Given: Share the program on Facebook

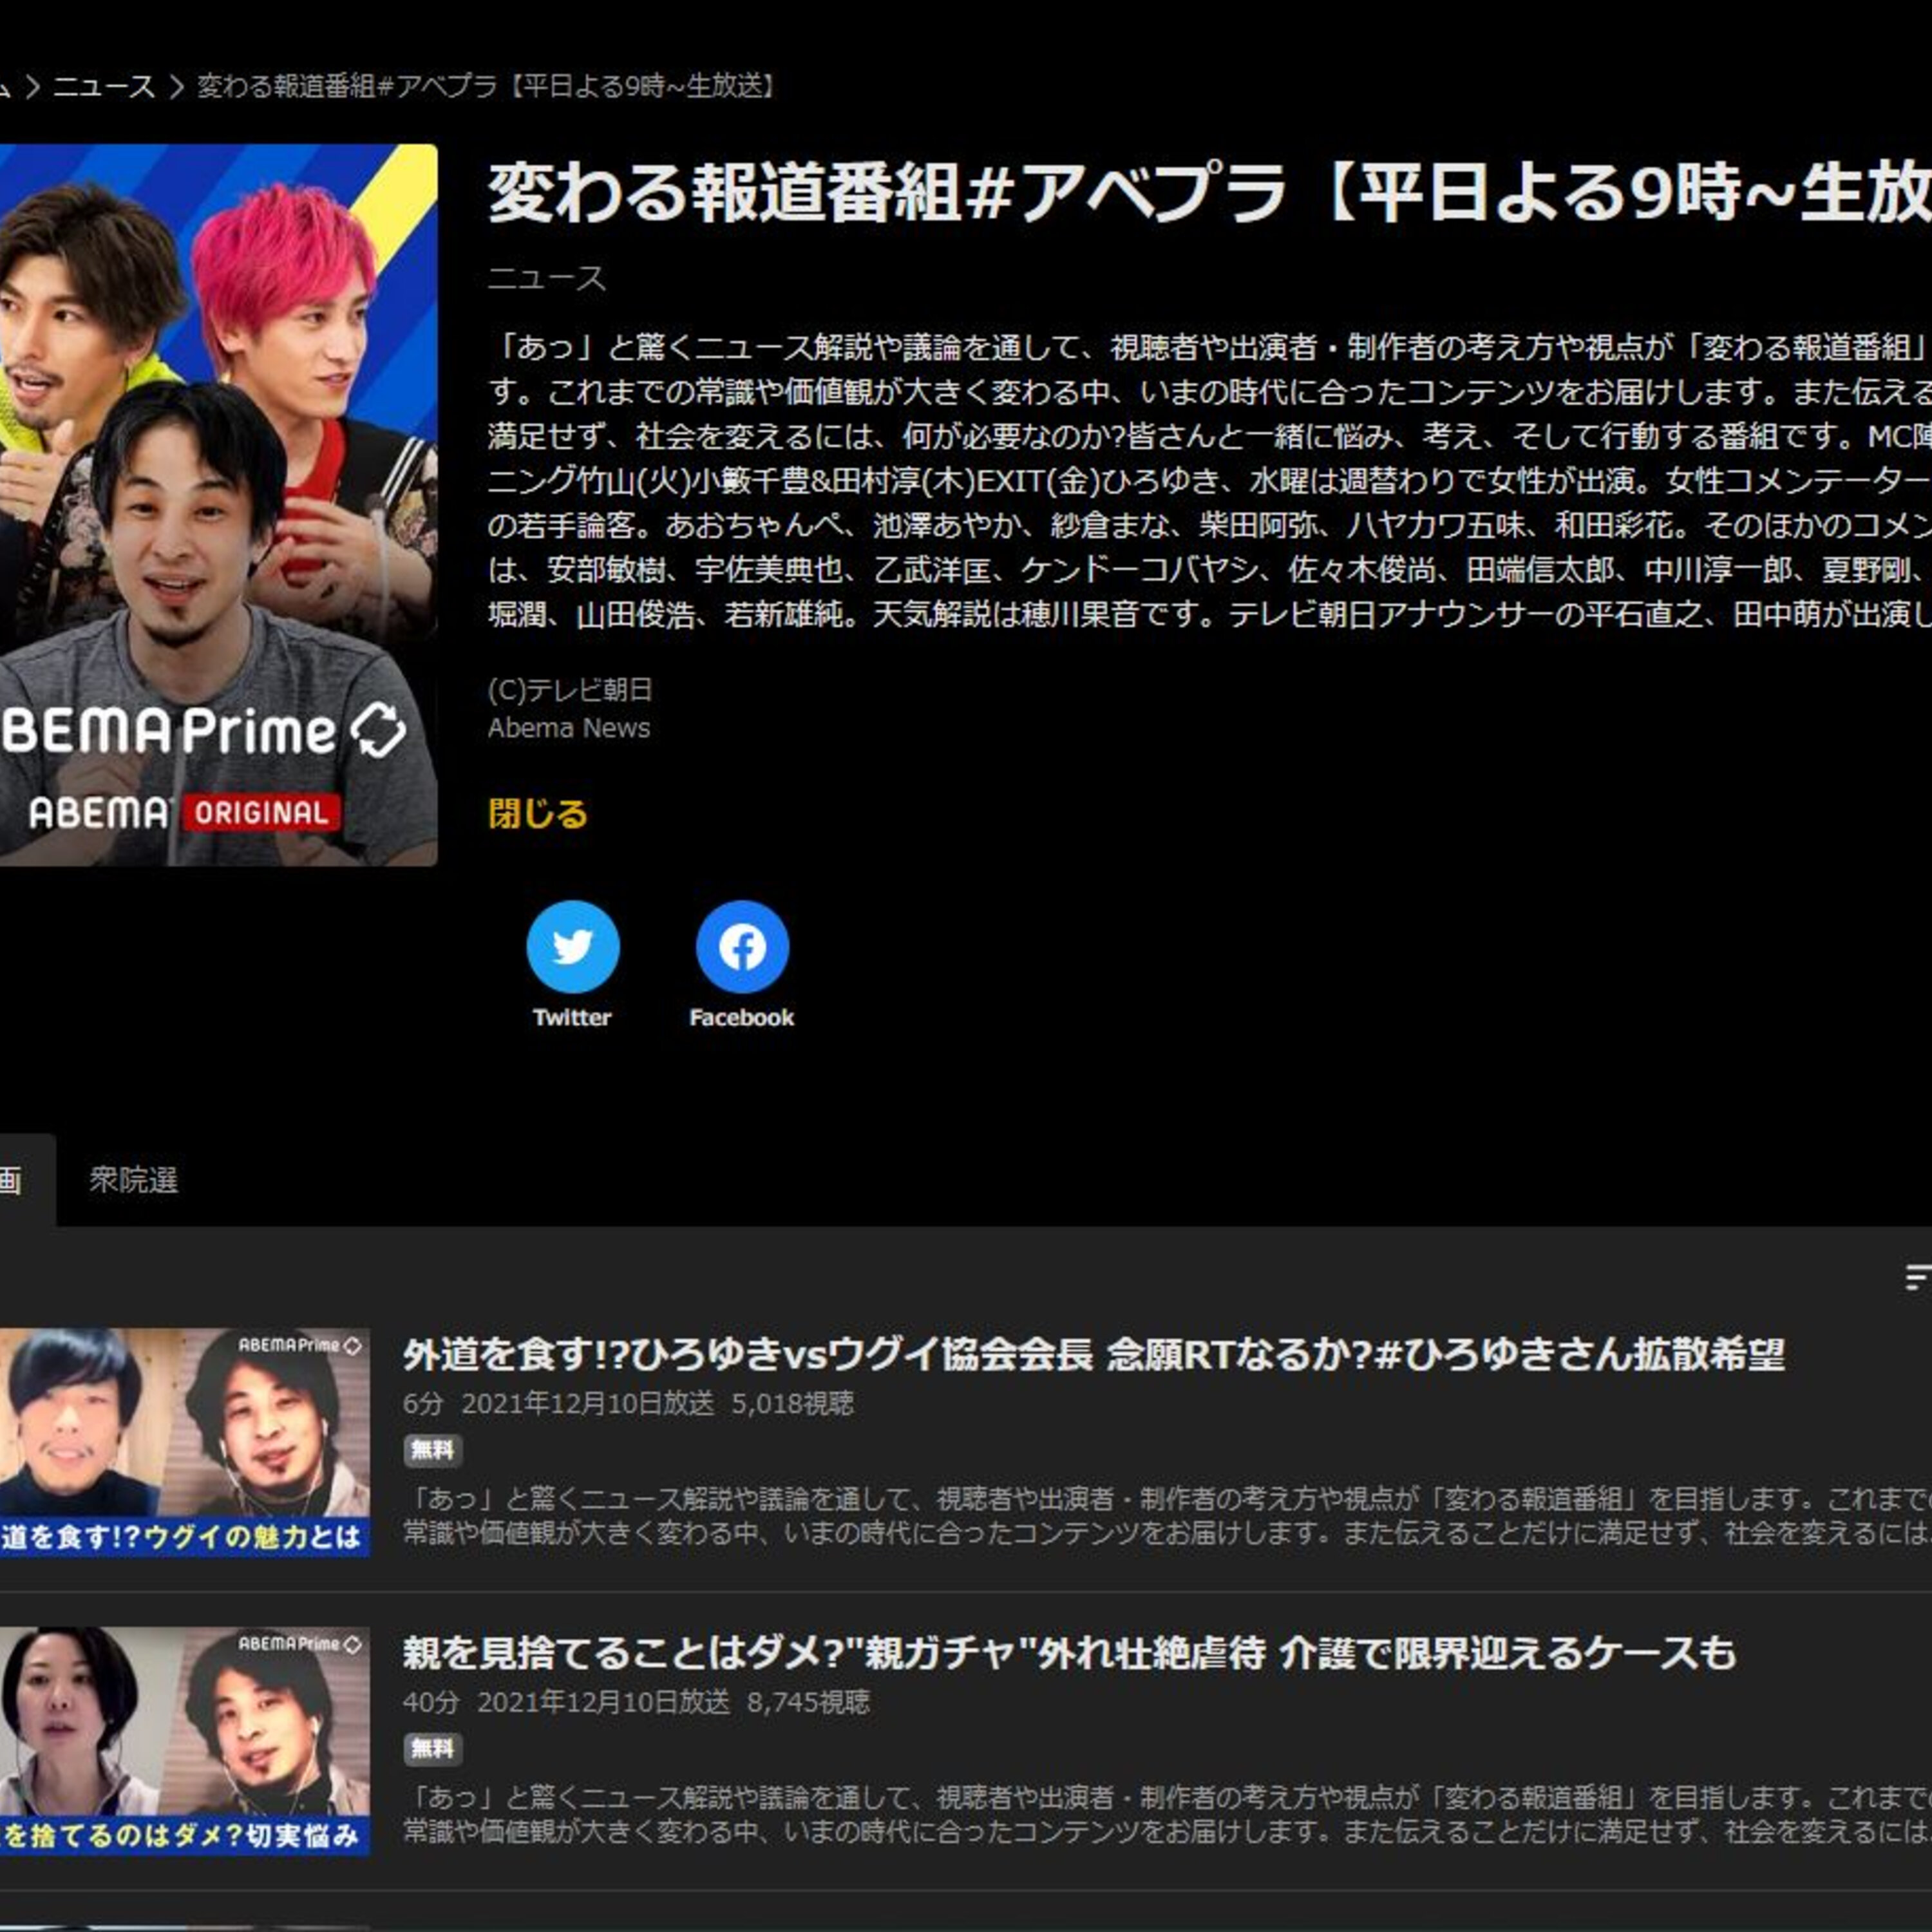Looking at the screenshot, I should [x=742, y=946].
